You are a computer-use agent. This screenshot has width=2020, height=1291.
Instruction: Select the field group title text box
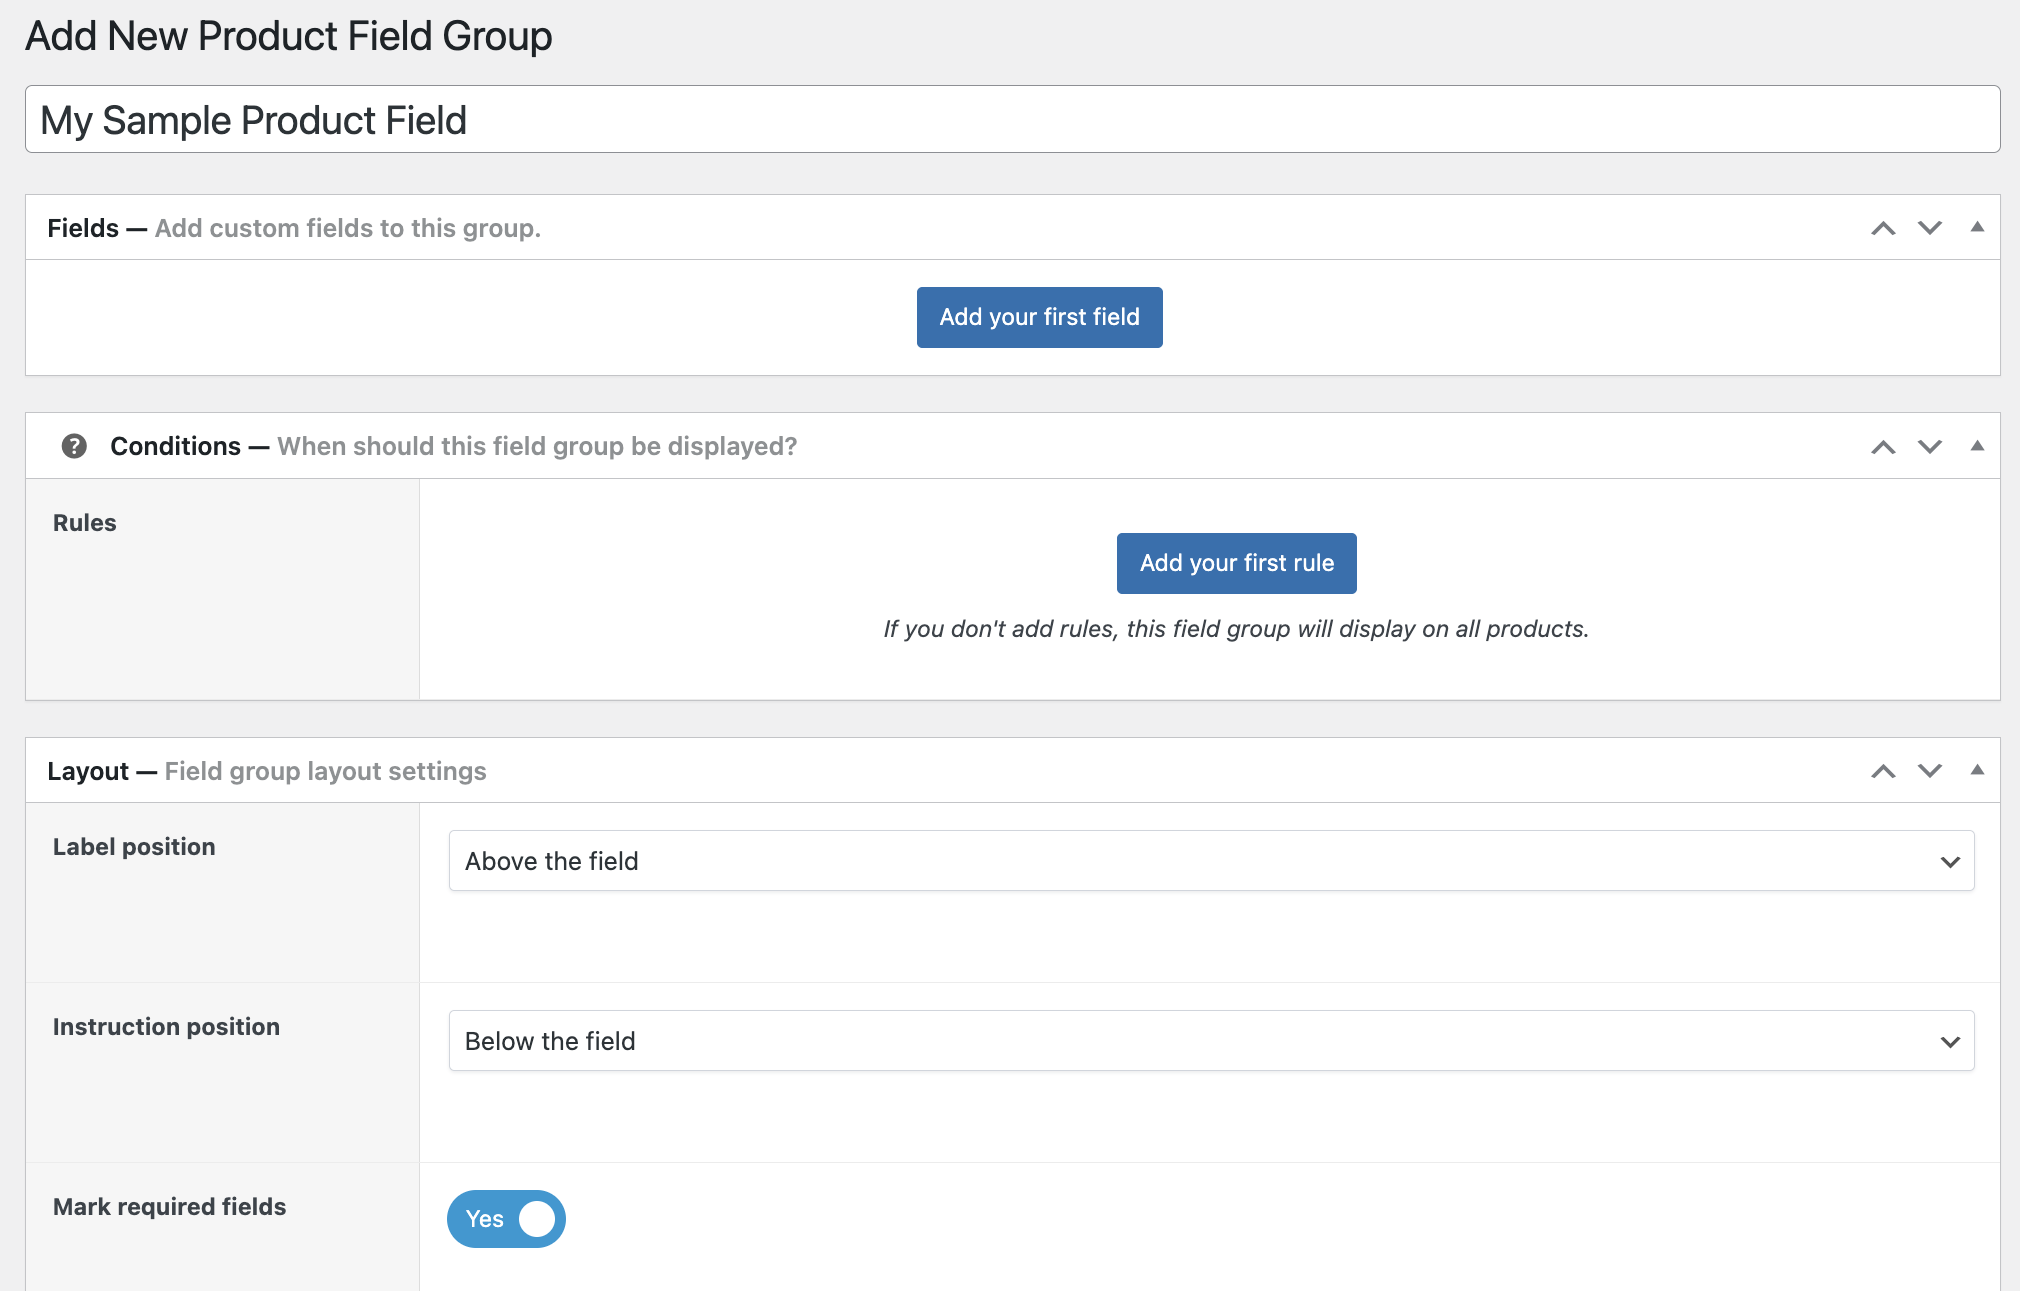pyautogui.click(x=1010, y=119)
